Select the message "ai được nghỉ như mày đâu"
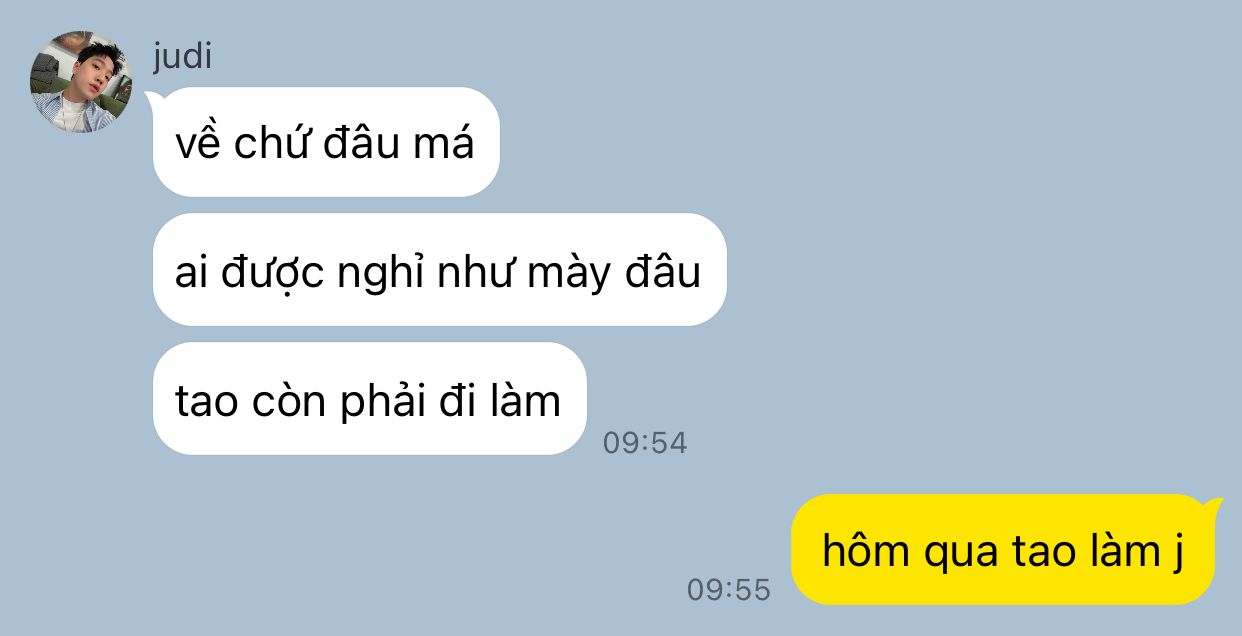This screenshot has width=1242, height=636. (439, 270)
